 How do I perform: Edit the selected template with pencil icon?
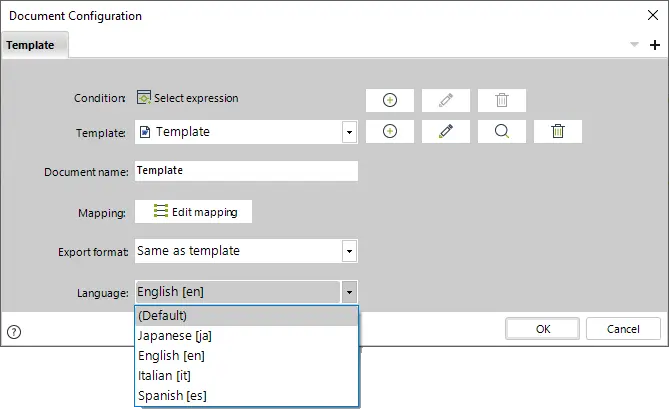coord(446,131)
